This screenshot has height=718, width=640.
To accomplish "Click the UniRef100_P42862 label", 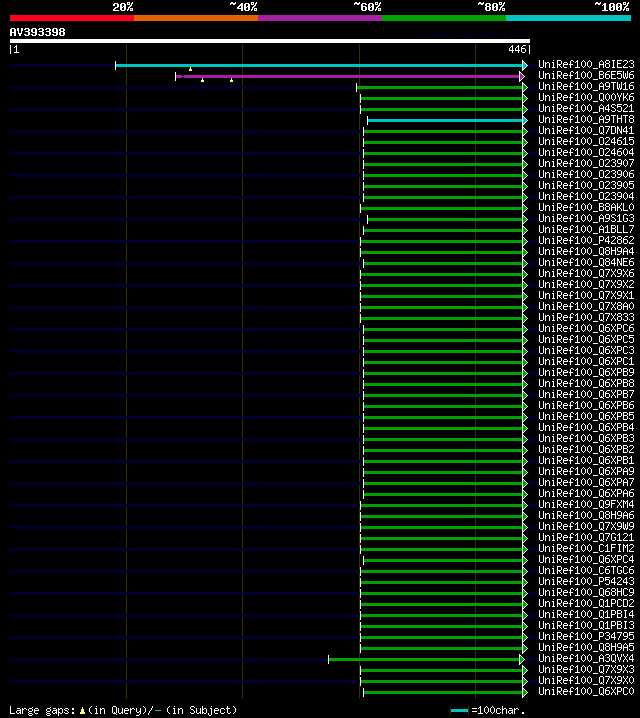I will [586, 240].
